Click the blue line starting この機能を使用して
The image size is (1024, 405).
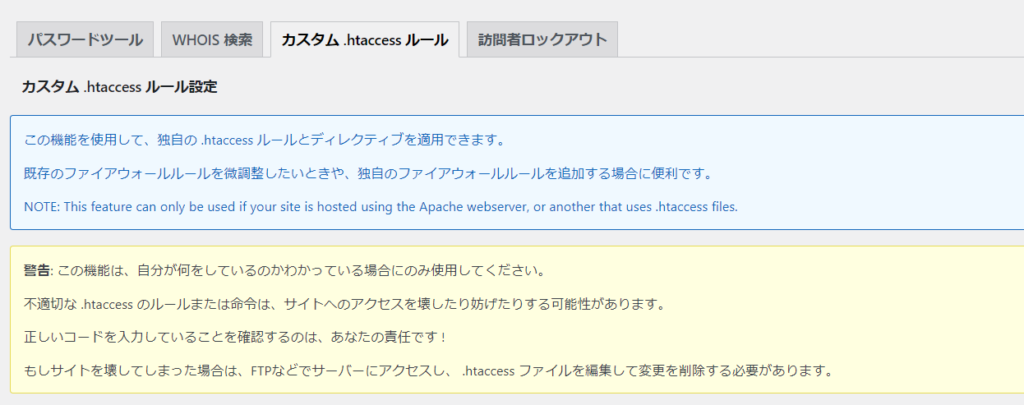264,140
